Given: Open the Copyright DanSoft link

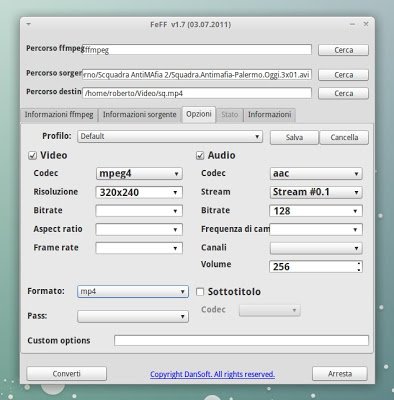Looking at the screenshot, I should [x=212, y=374].
